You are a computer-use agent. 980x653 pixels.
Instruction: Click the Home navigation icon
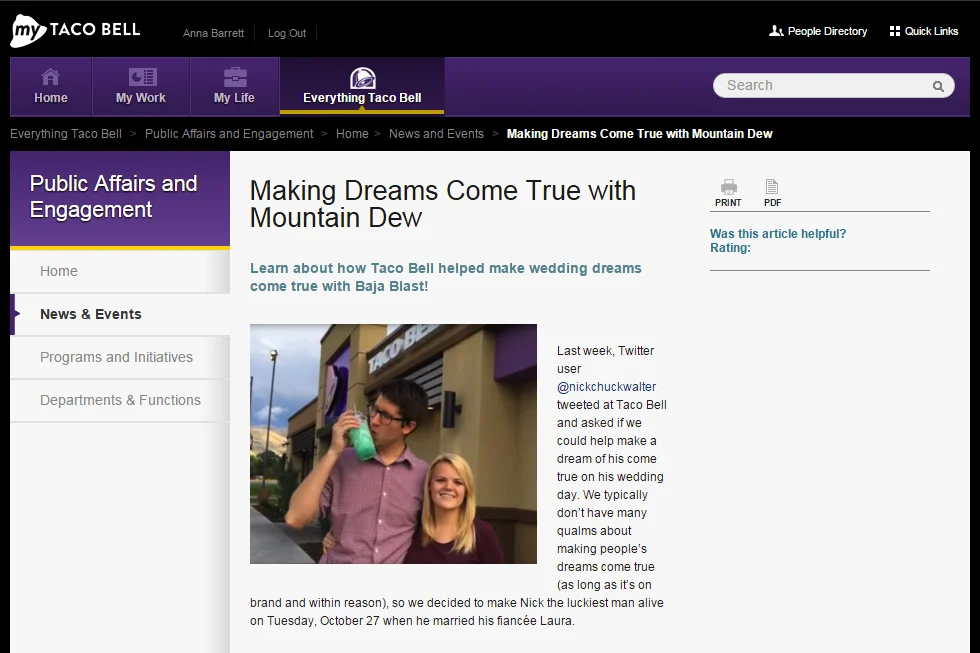pos(50,76)
